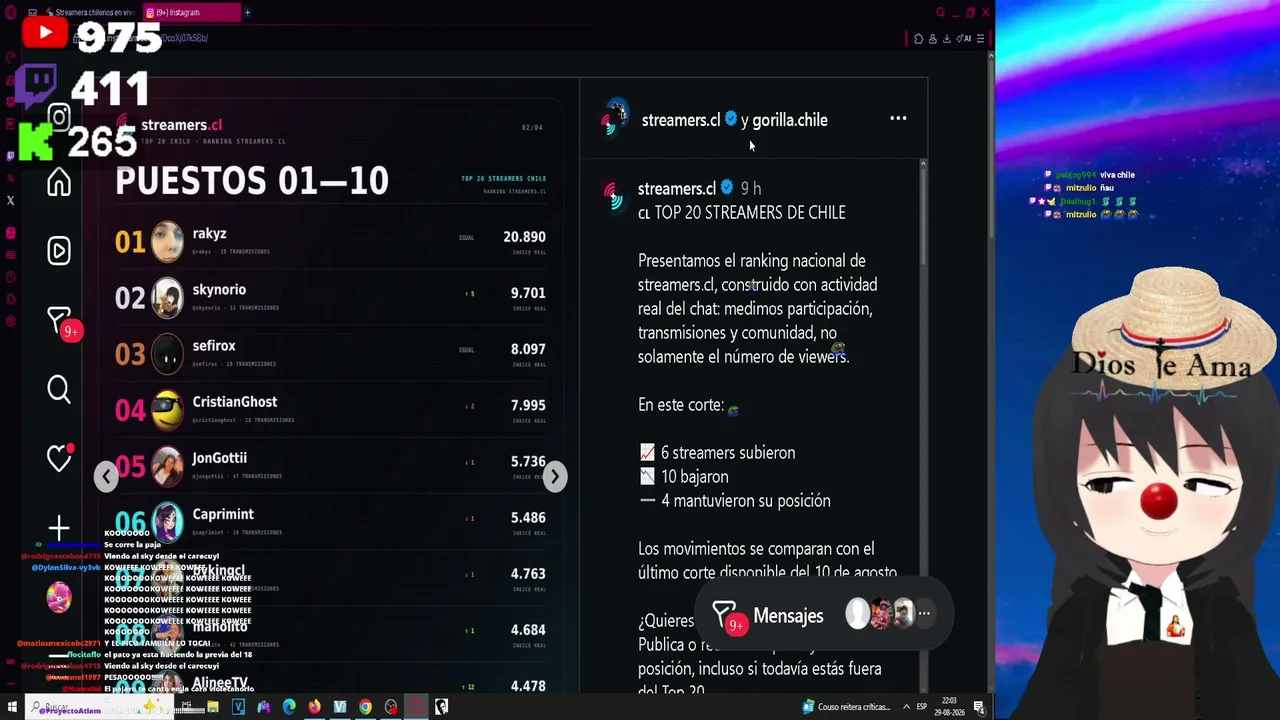The width and height of the screenshot is (1280, 720).
Task: Click the 9.701 score value
Action: (x=528, y=293)
